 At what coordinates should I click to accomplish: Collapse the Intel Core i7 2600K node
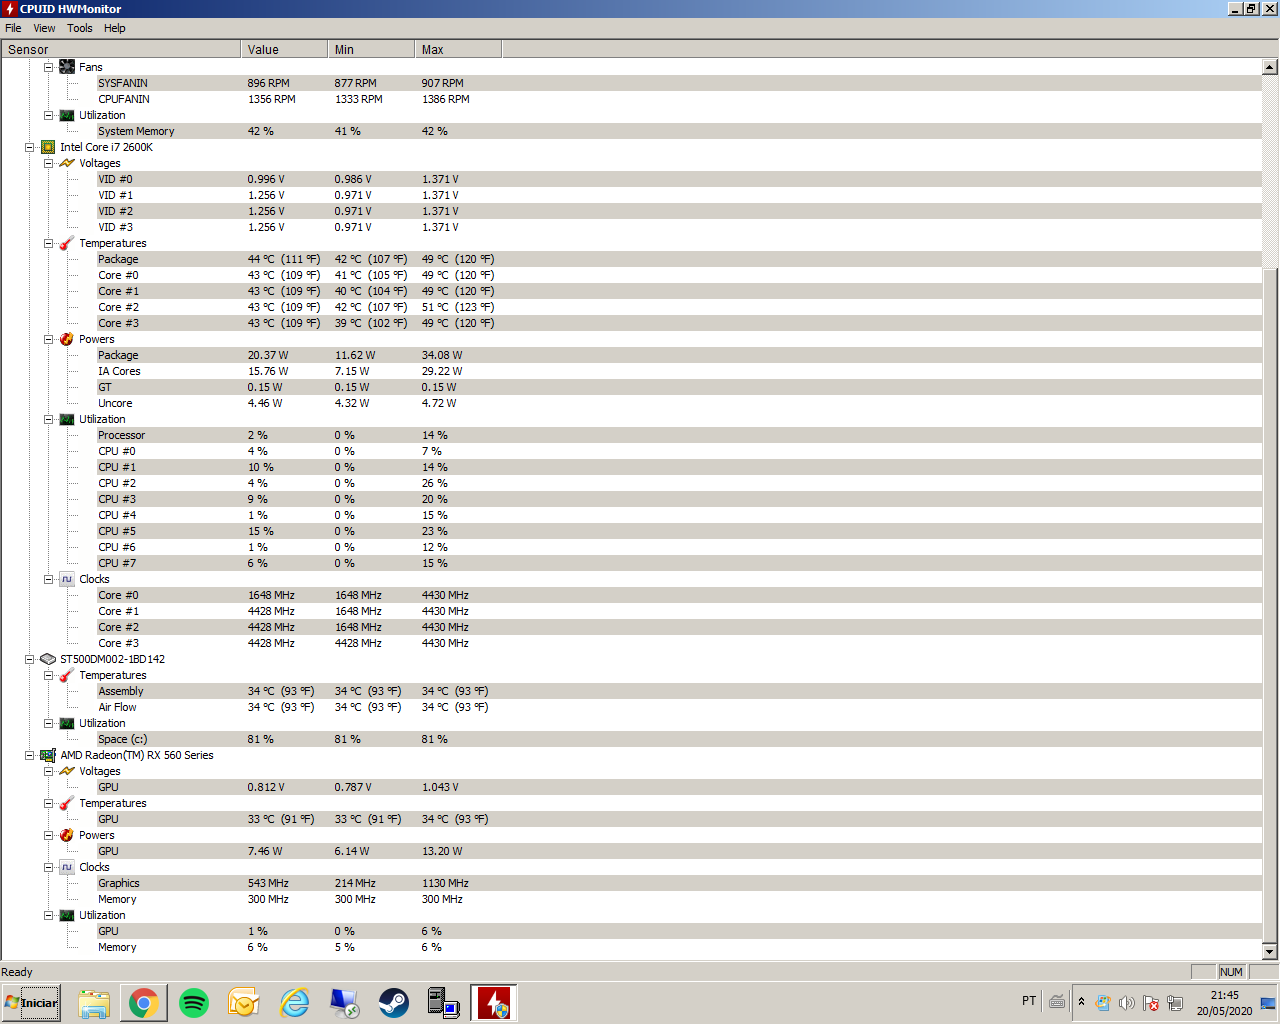[29, 147]
